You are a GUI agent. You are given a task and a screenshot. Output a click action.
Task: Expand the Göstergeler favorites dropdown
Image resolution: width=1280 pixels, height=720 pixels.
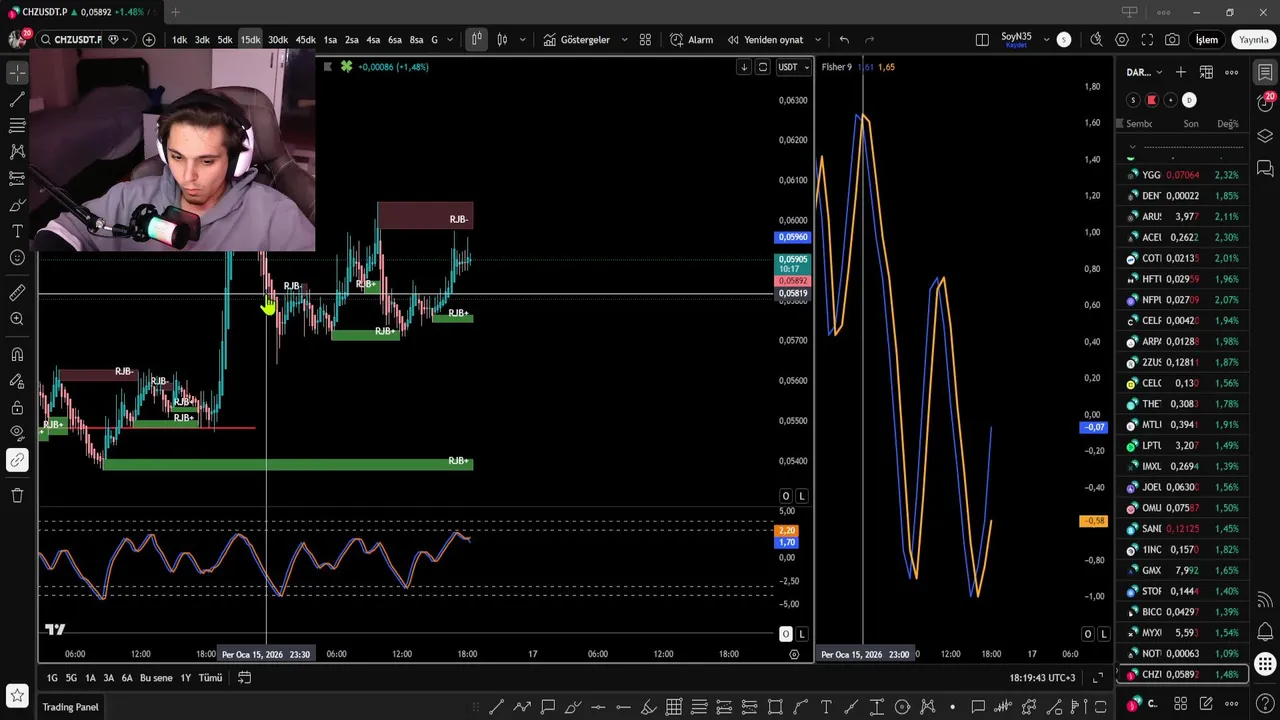(x=625, y=40)
